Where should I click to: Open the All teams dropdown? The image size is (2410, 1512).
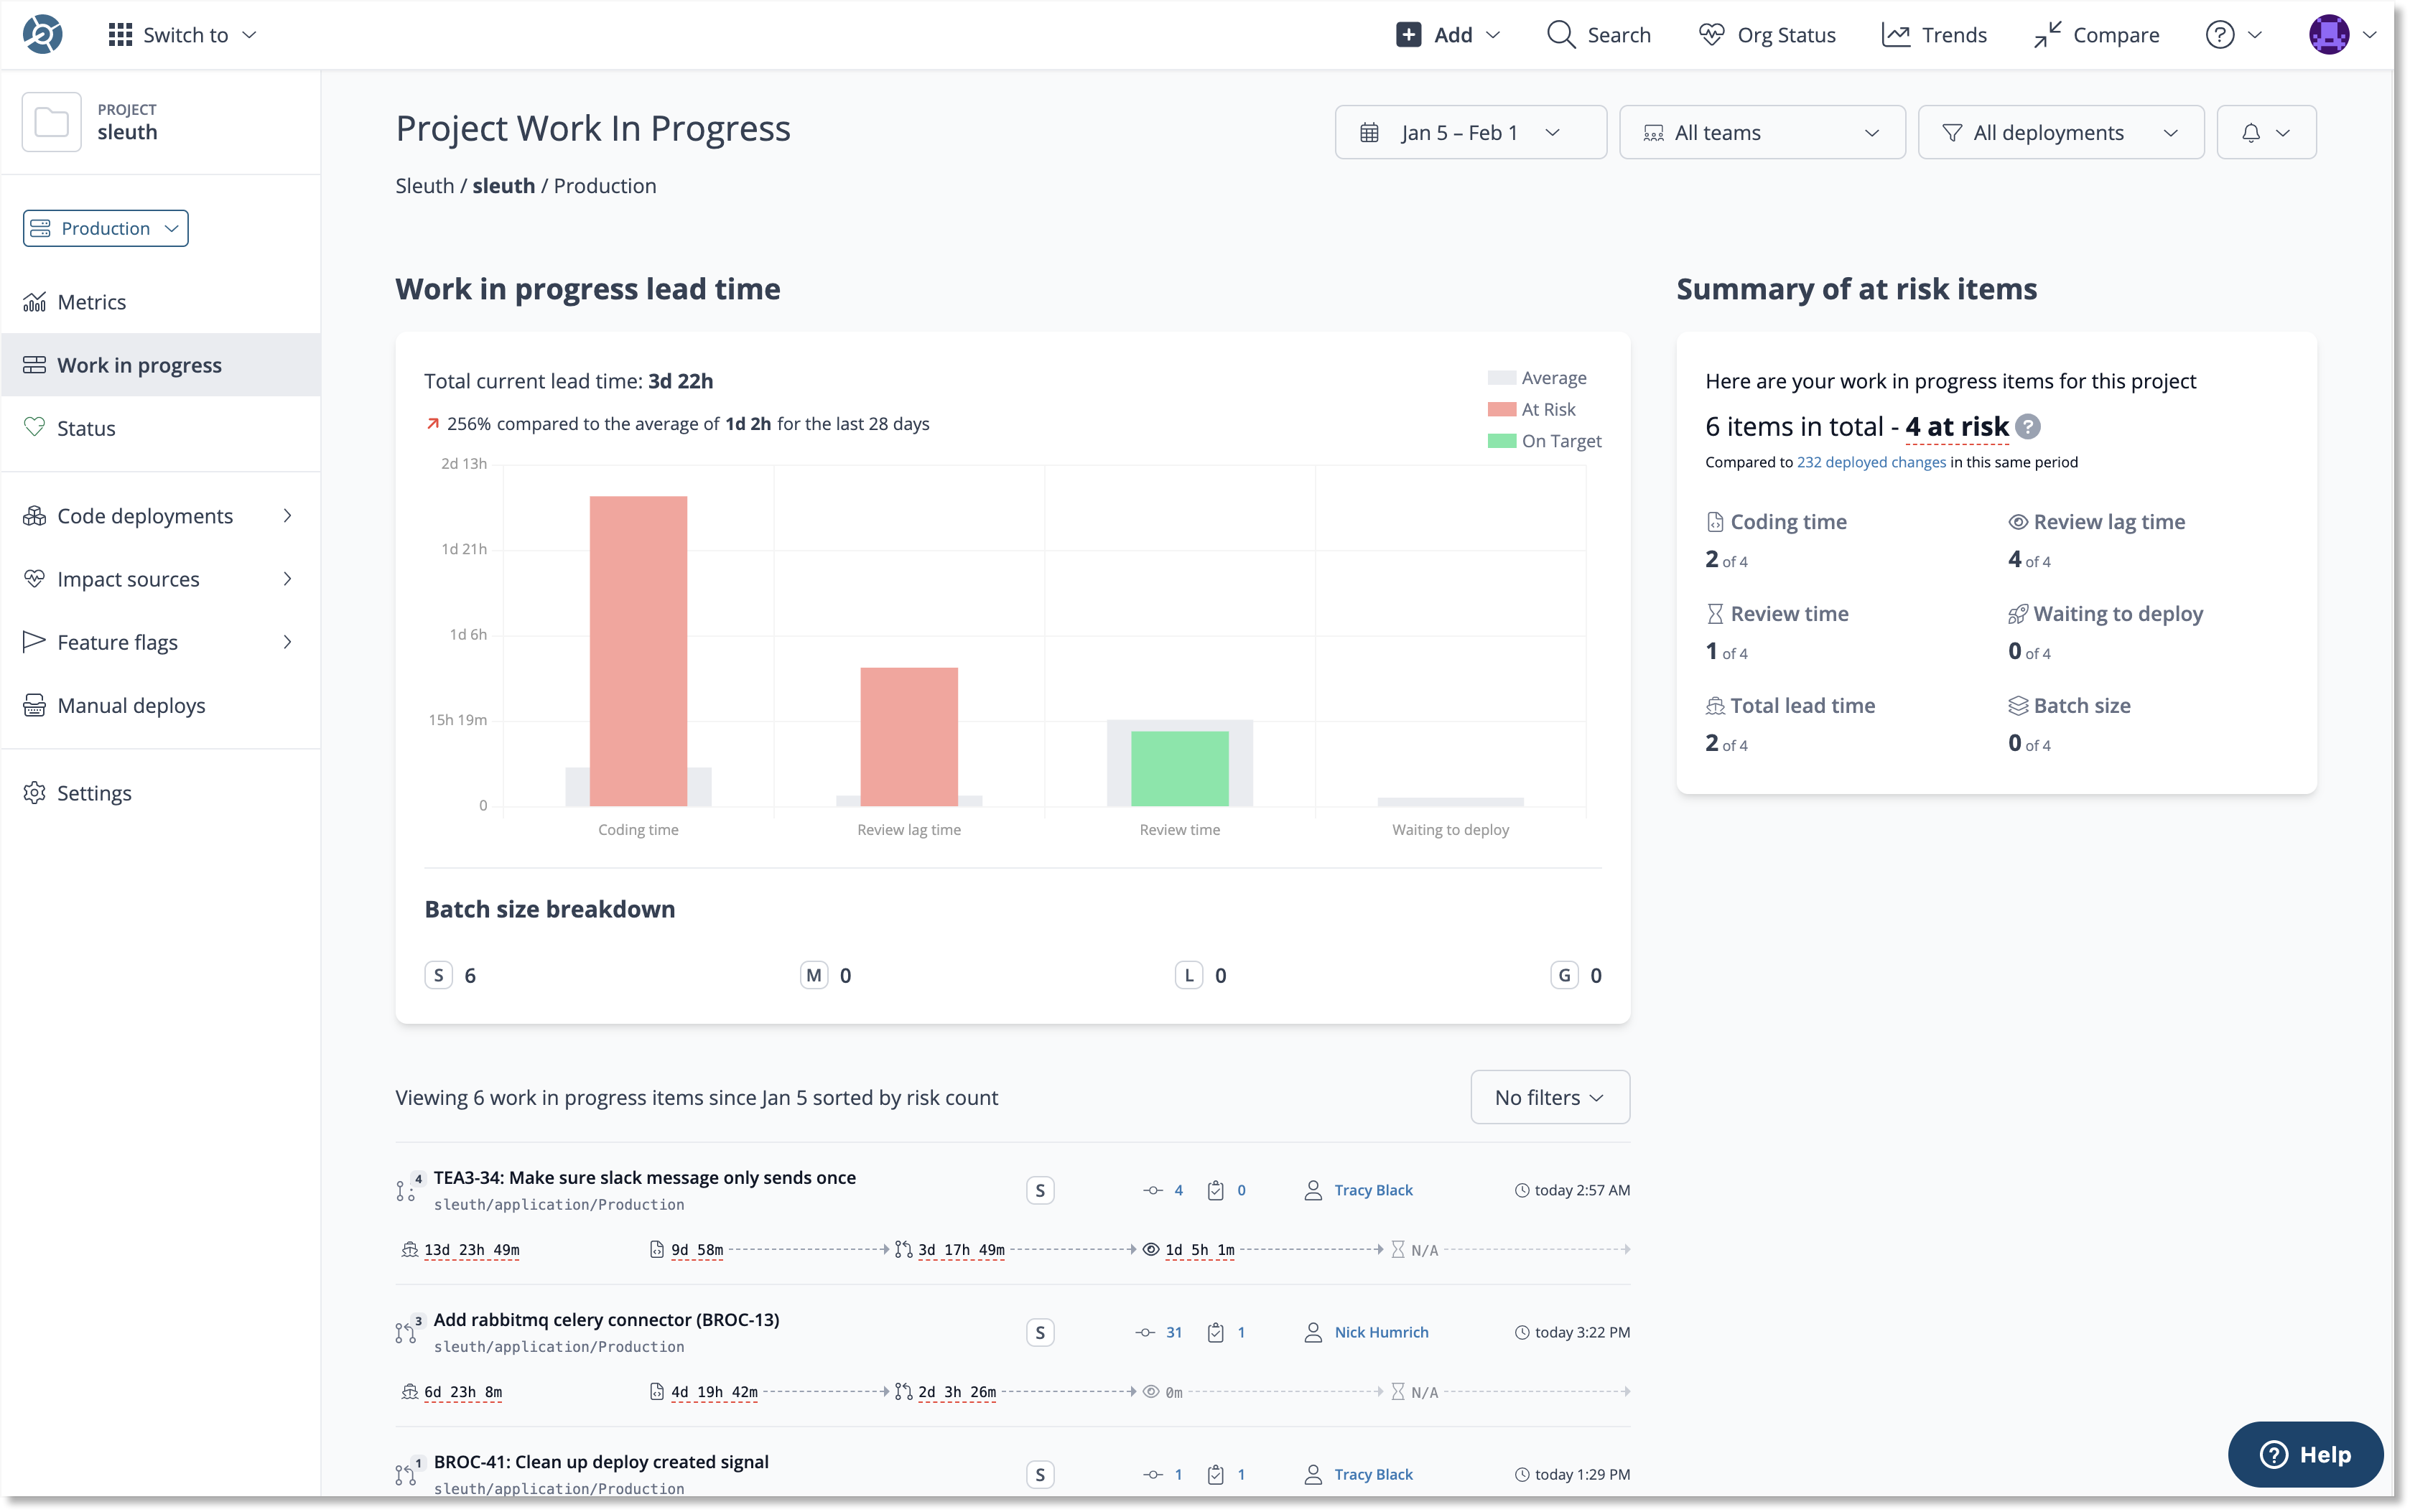(1761, 133)
